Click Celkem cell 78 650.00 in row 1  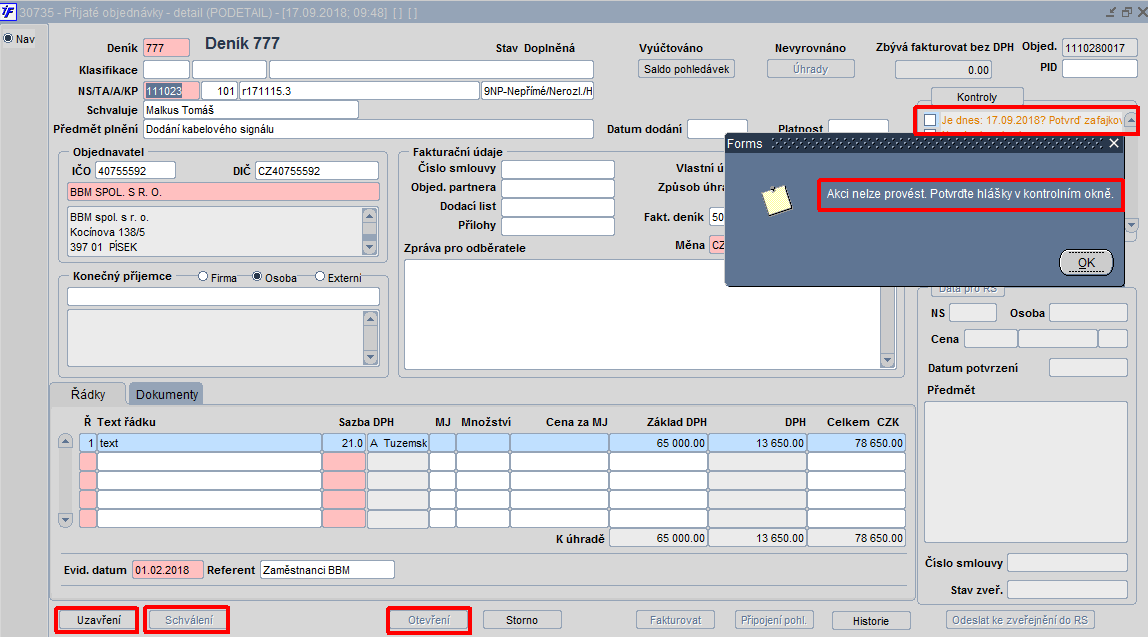click(856, 443)
